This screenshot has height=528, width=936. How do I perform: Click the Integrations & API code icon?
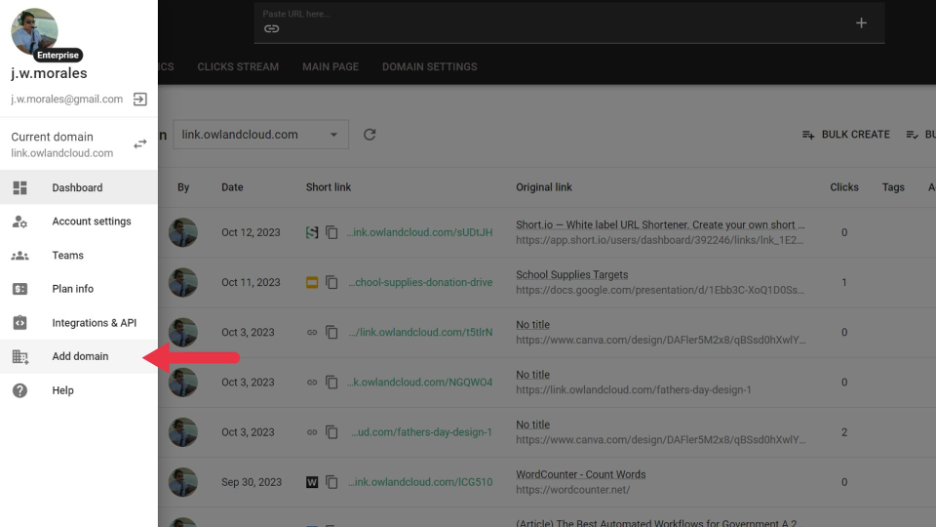[x=20, y=323]
